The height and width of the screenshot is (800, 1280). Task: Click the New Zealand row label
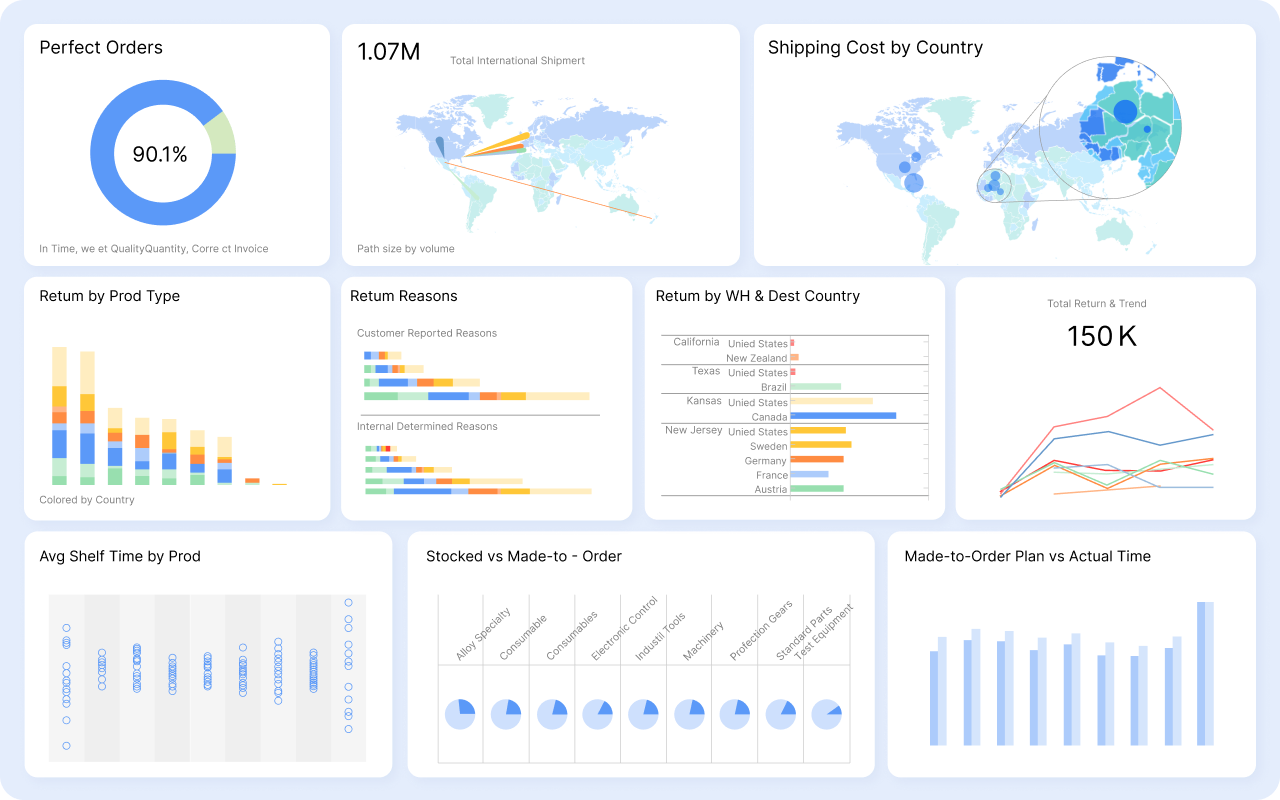click(x=757, y=358)
